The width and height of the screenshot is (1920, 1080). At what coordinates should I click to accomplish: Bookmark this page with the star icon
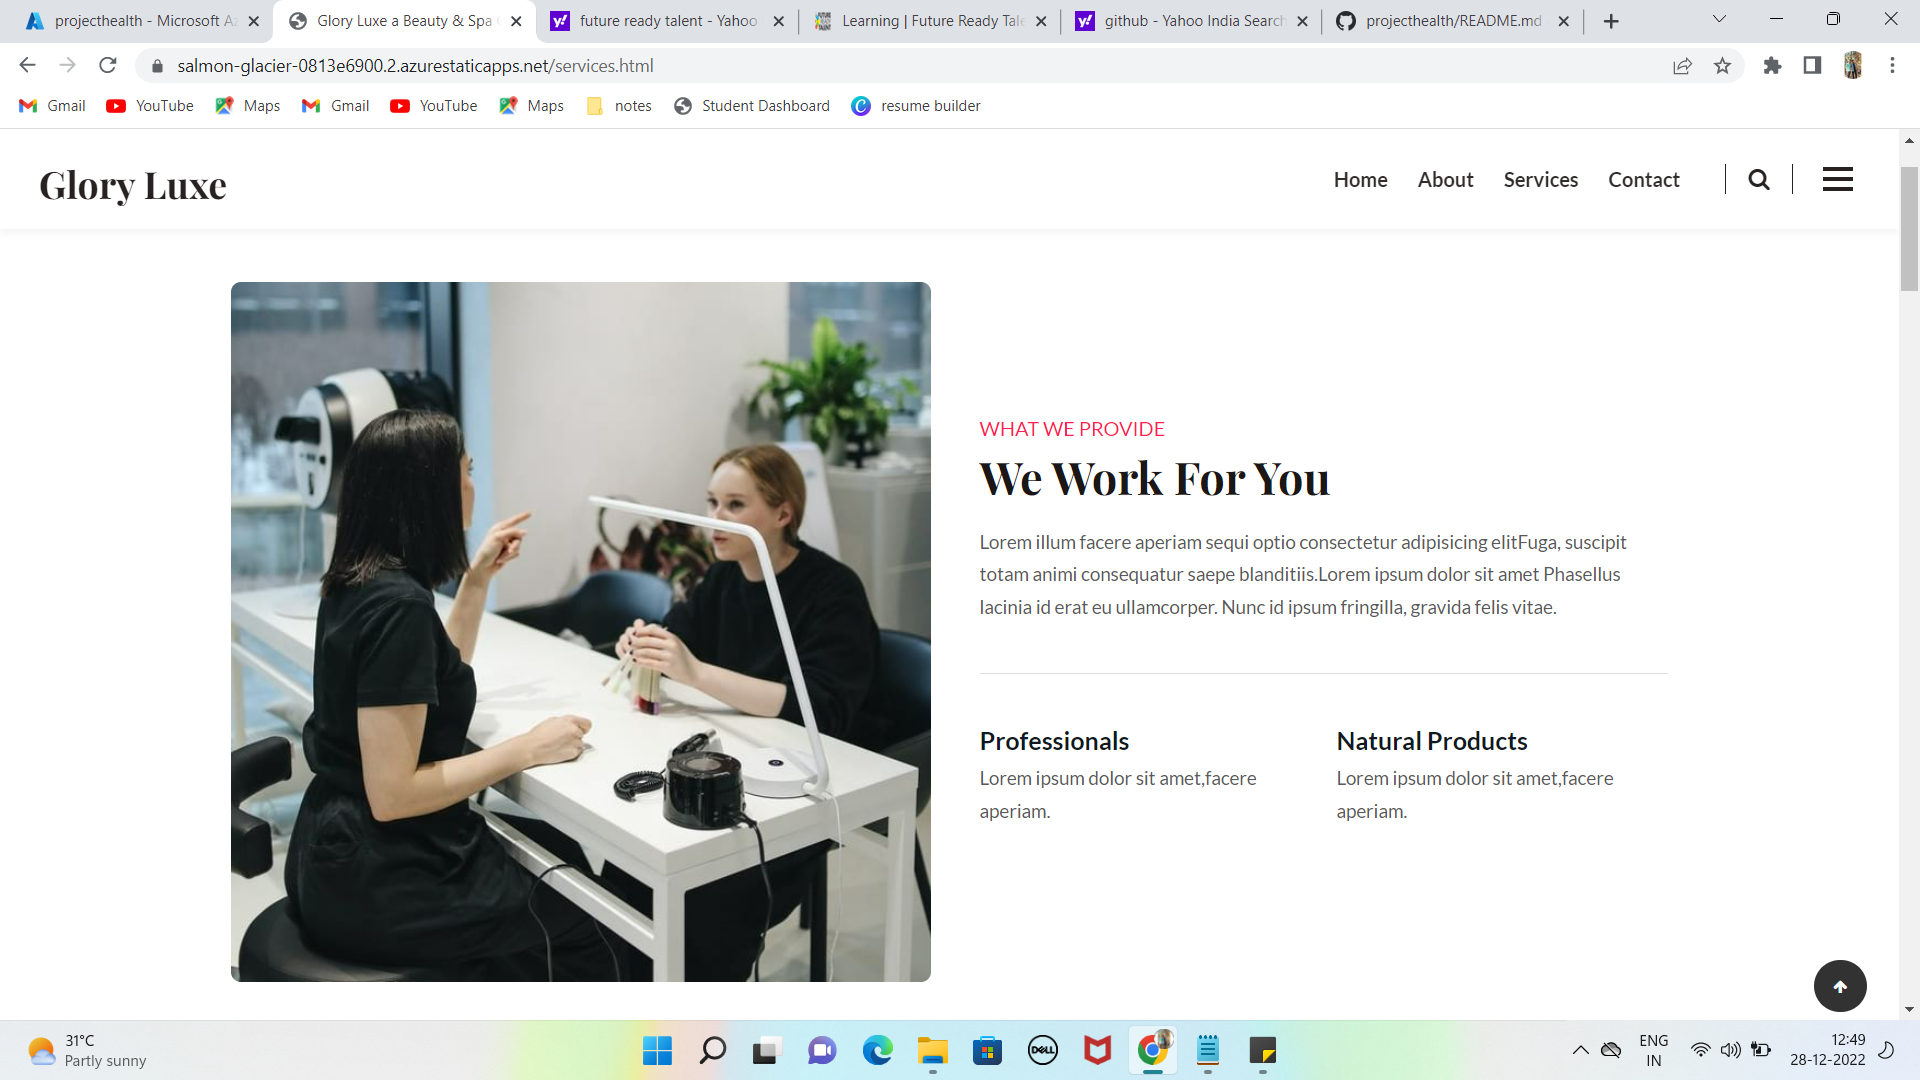[x=1722, y=66]
